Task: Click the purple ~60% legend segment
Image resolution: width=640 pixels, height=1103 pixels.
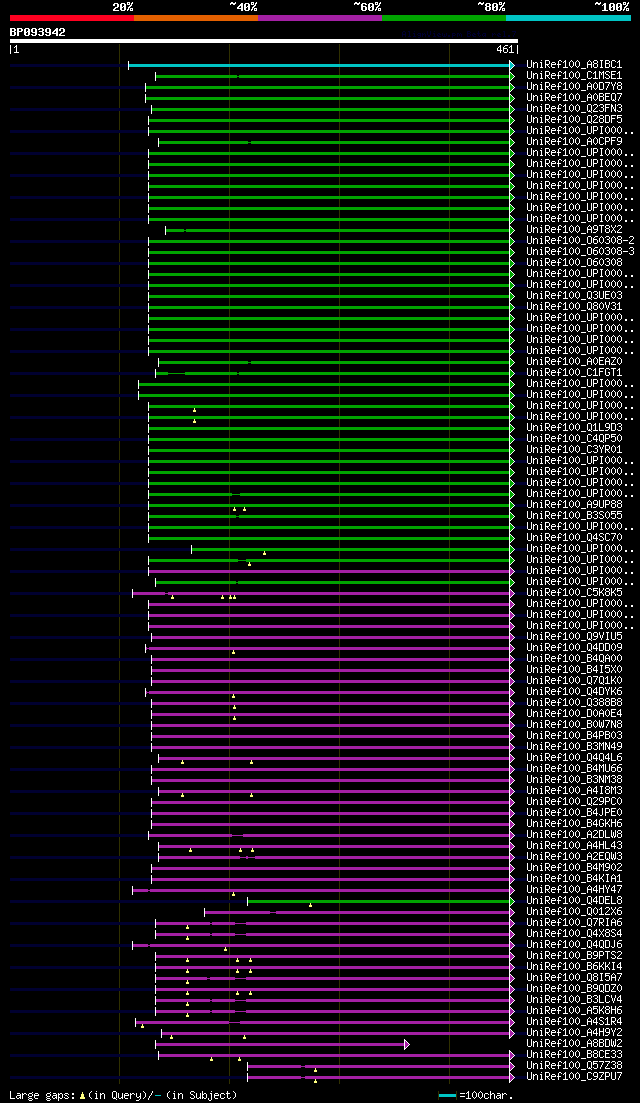Action: click(x=320, y=18)
